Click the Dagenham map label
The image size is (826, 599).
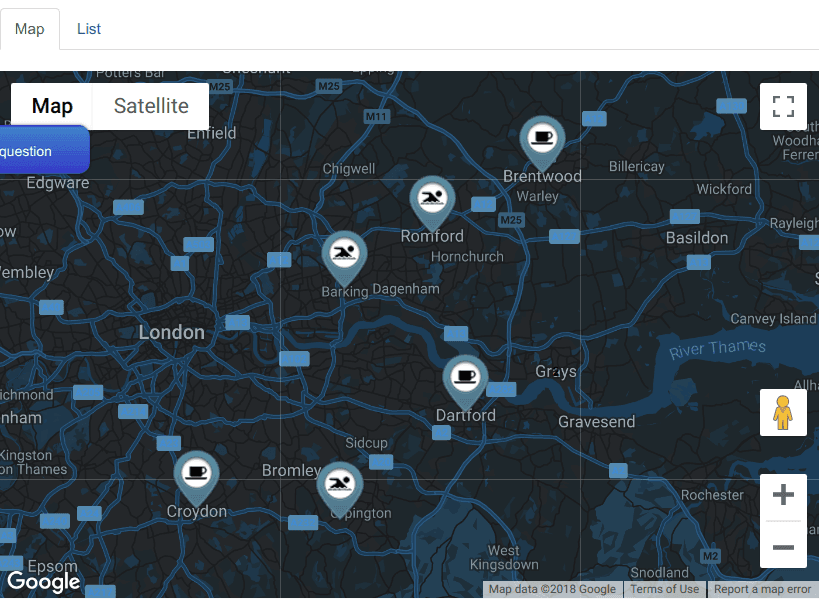click(x=406, y=289)
